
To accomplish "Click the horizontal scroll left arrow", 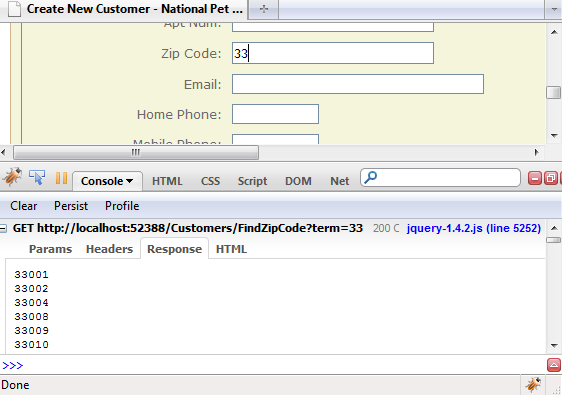I will coord(3,152).
